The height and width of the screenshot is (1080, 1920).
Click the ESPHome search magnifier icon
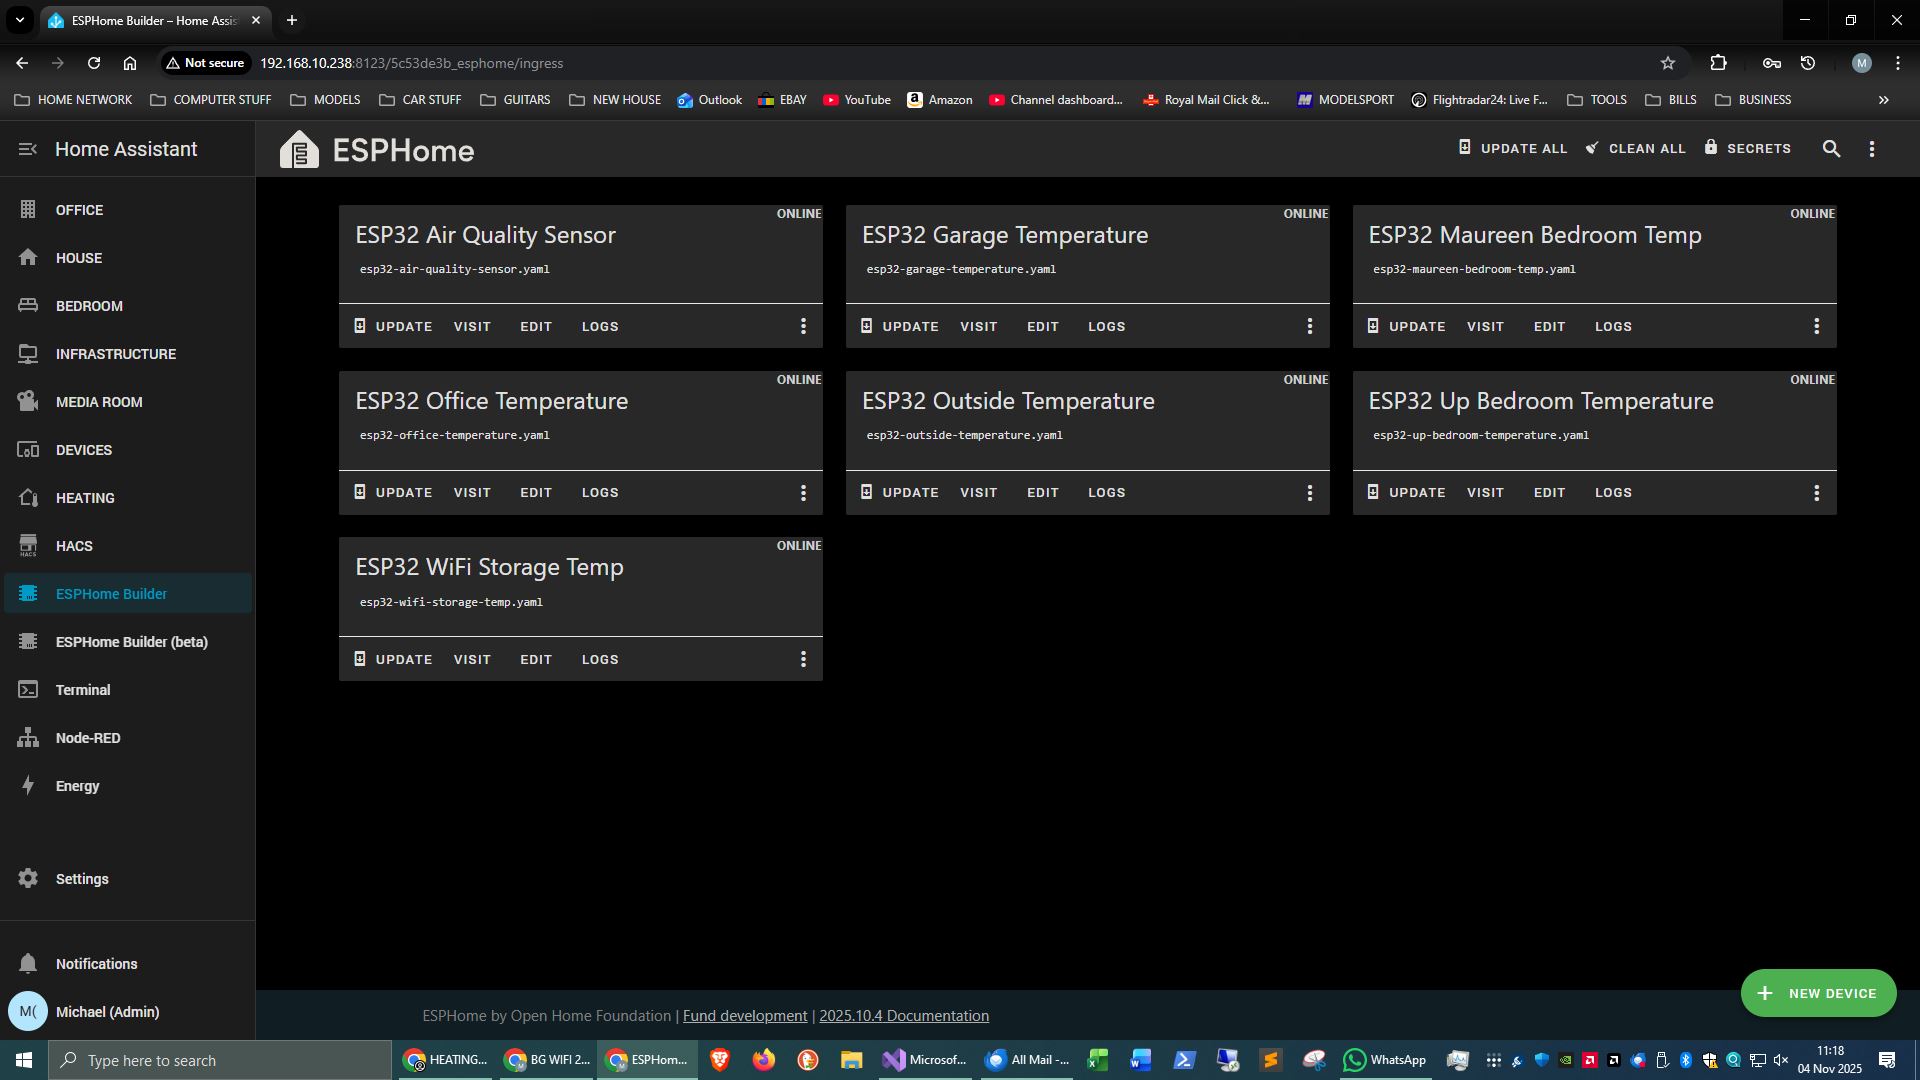point(1831,149)
